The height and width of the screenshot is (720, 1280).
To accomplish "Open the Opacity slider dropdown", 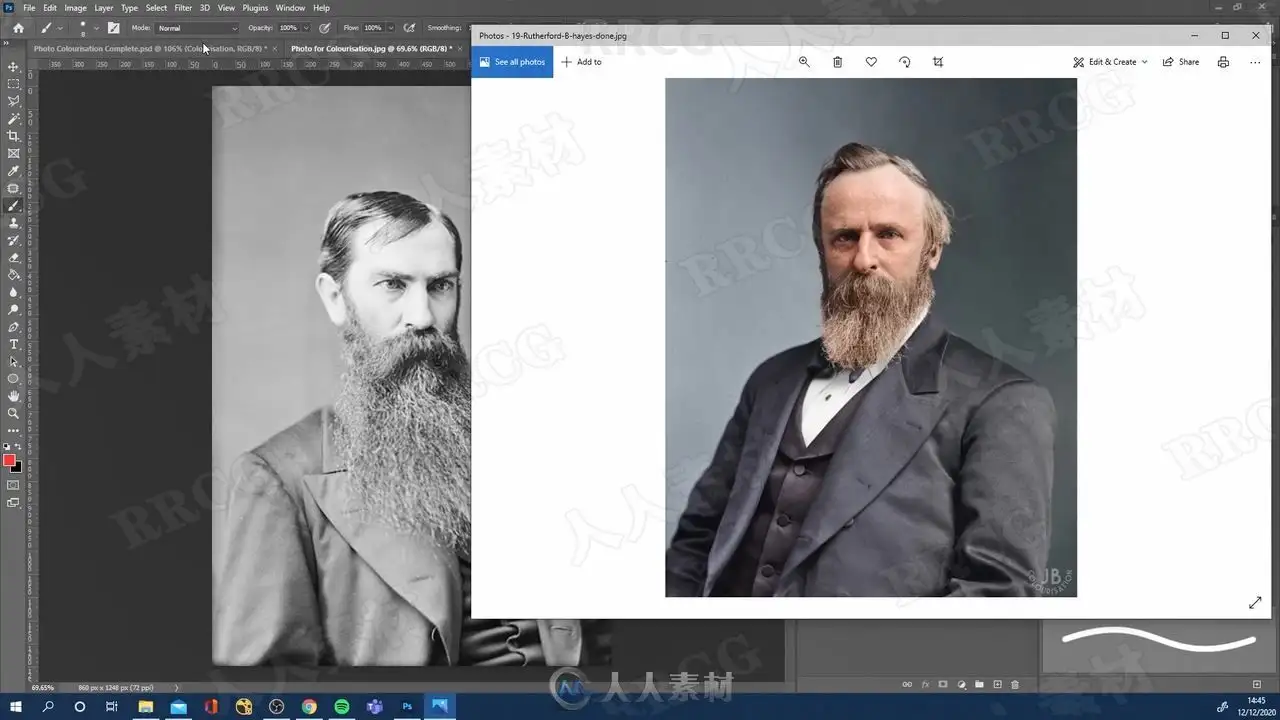I will [x=306, y=28].
